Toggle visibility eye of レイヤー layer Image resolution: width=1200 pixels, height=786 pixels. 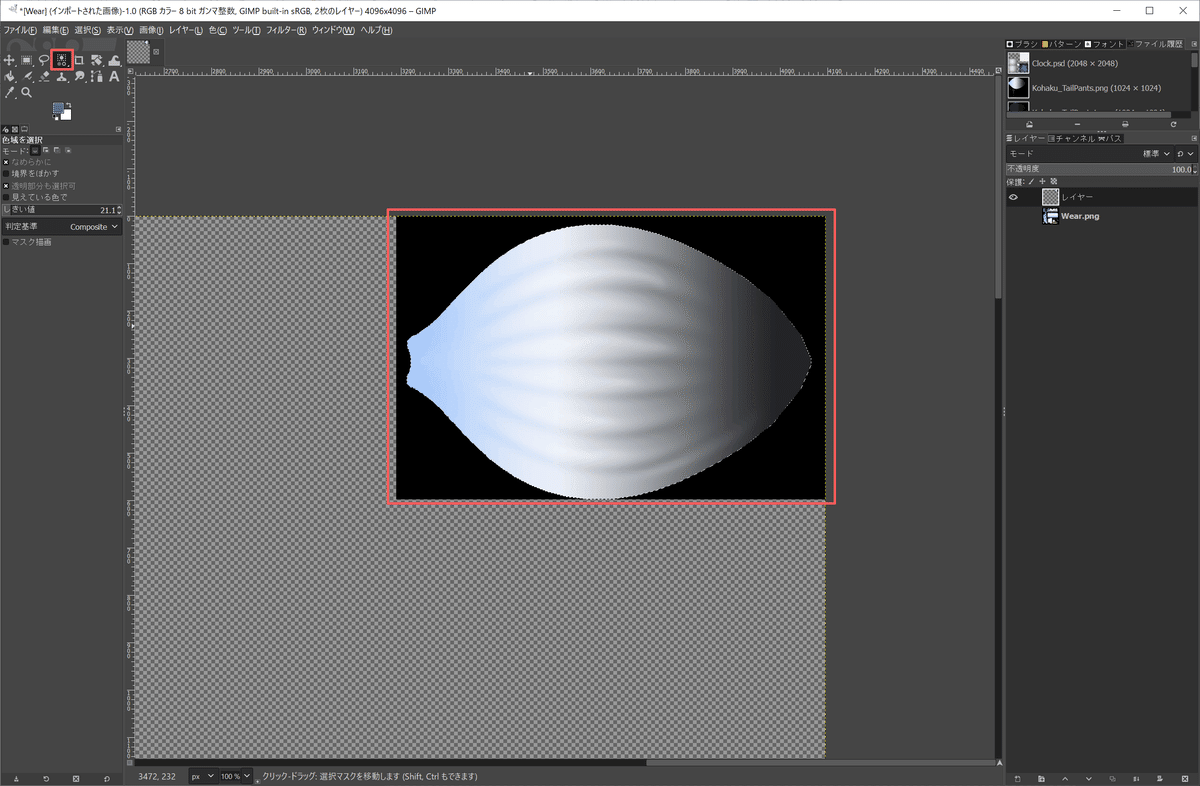(x=1013, y=197)
